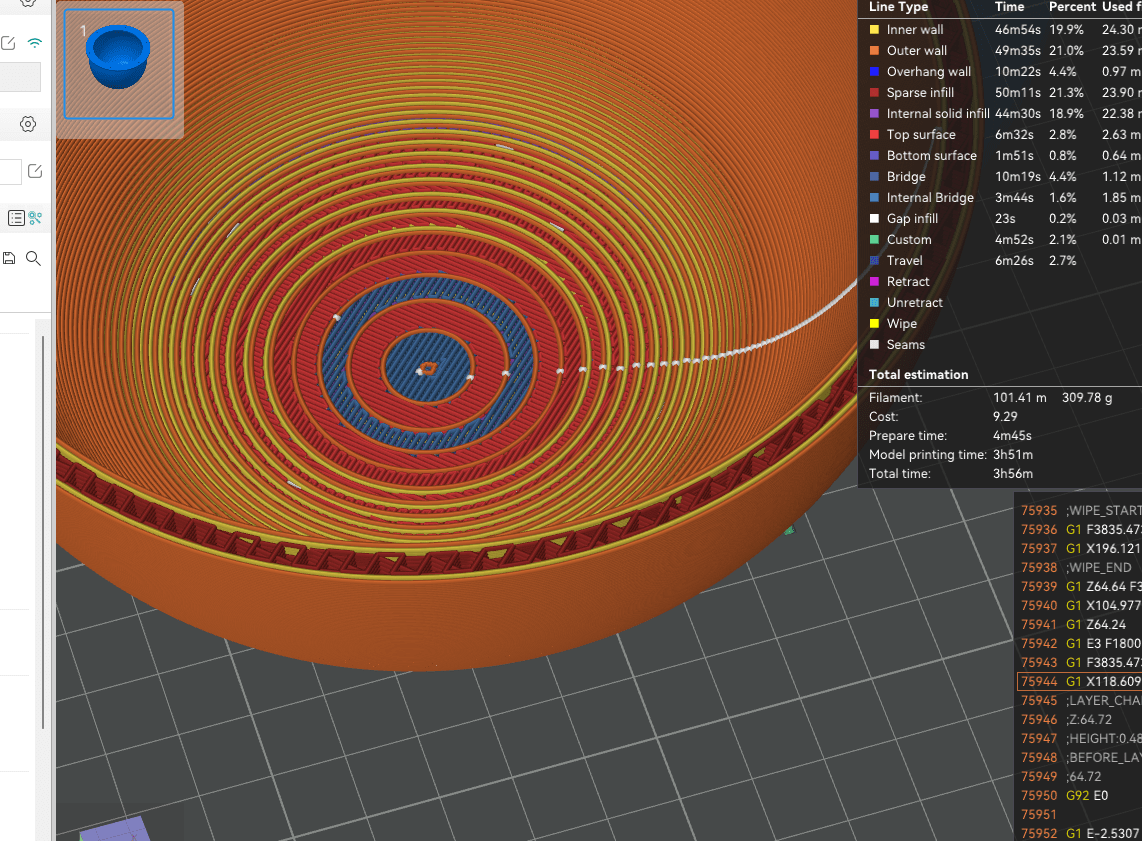Click the Gap infill white swatch
The image size is (1142, 841).
(874, 219)
